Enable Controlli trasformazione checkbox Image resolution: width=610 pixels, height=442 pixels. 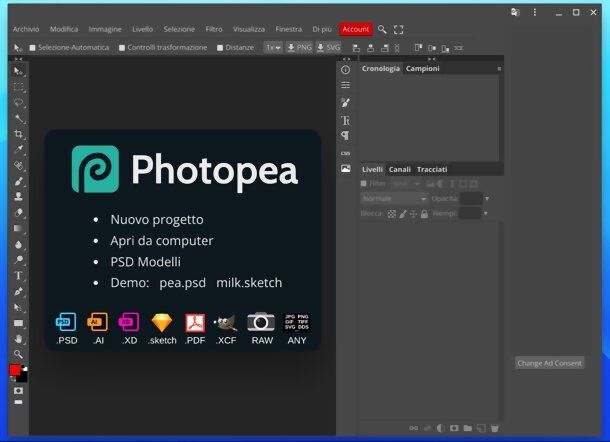(122, 47)
